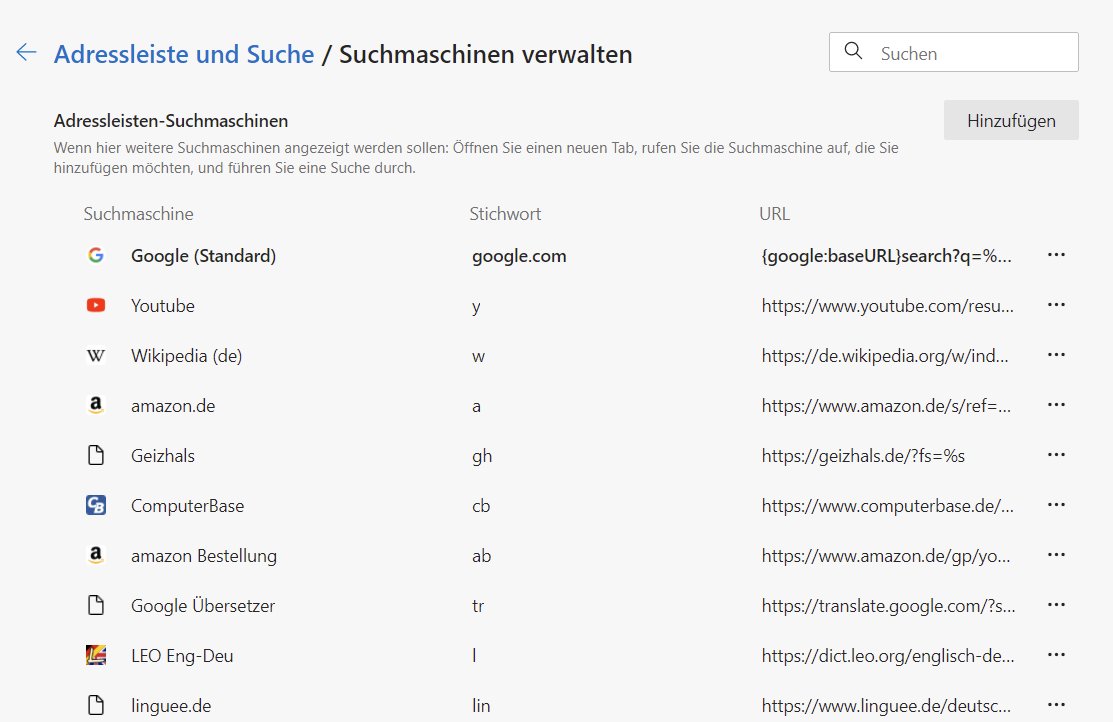
Task: Click the URL column header
Action: click(774, 214)
